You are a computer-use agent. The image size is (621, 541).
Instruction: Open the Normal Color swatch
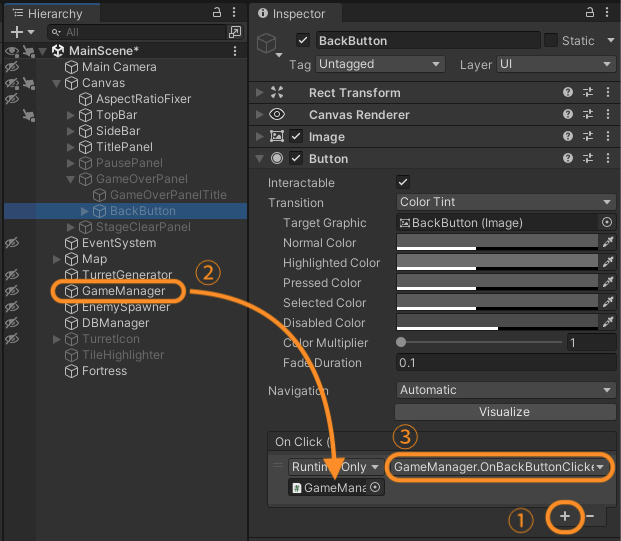click(497, 242)
